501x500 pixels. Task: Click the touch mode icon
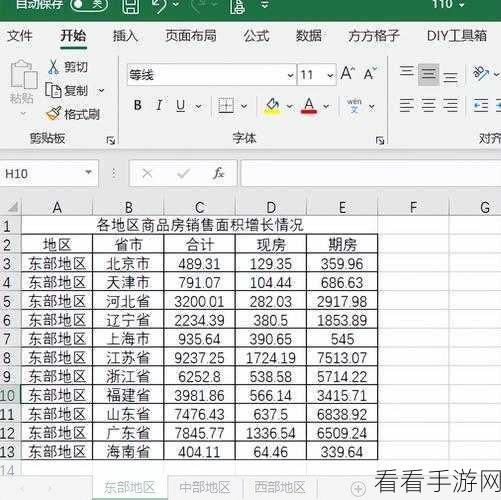tap(237, 6)
